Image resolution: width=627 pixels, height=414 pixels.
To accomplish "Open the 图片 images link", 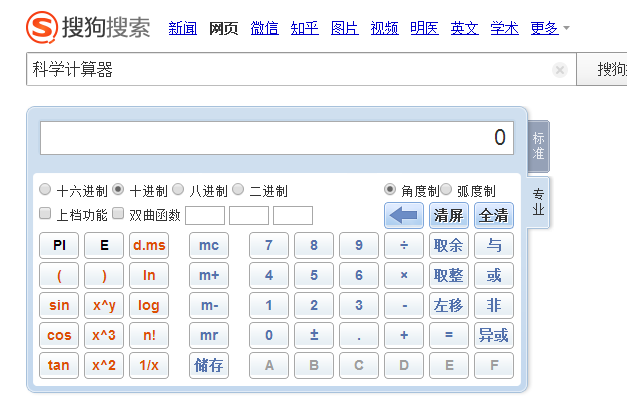I will (344, 28).
